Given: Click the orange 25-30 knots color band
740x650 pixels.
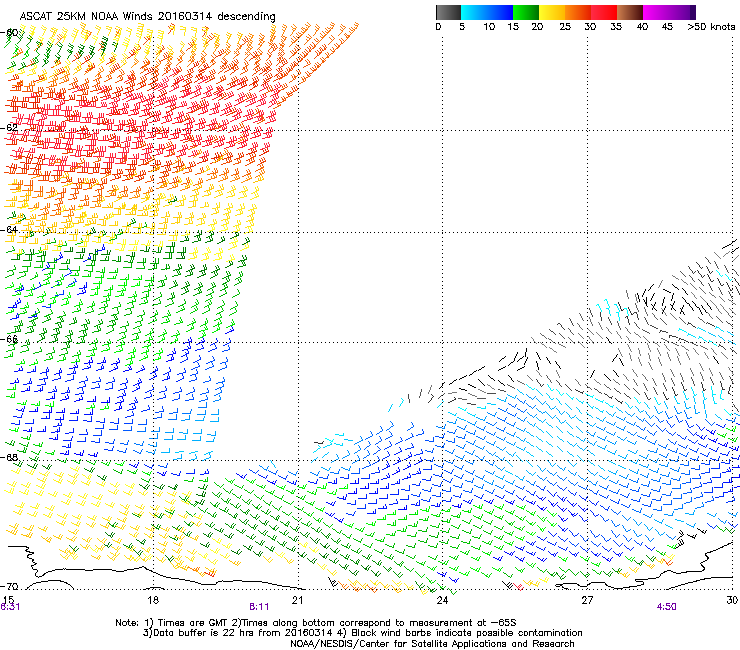Looking at the screenshot, I should 578,12.
